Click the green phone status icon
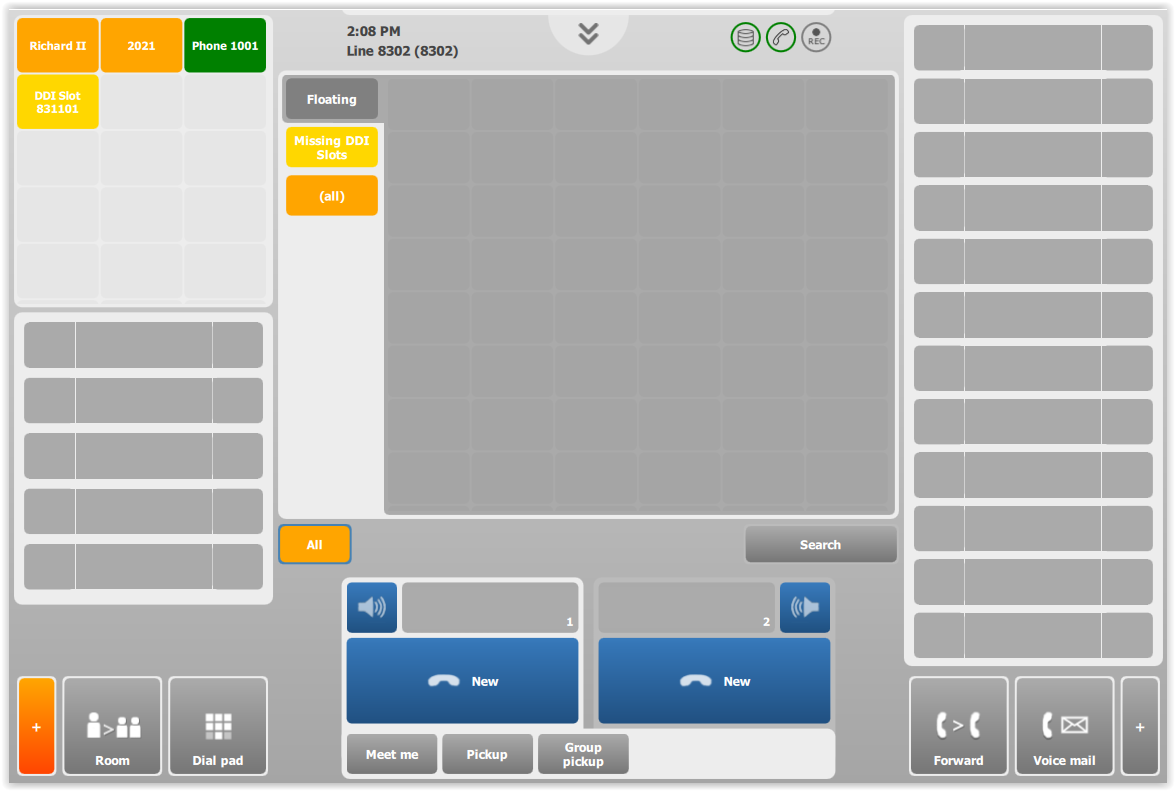1175x791 pixels. (x=781, y=37)
